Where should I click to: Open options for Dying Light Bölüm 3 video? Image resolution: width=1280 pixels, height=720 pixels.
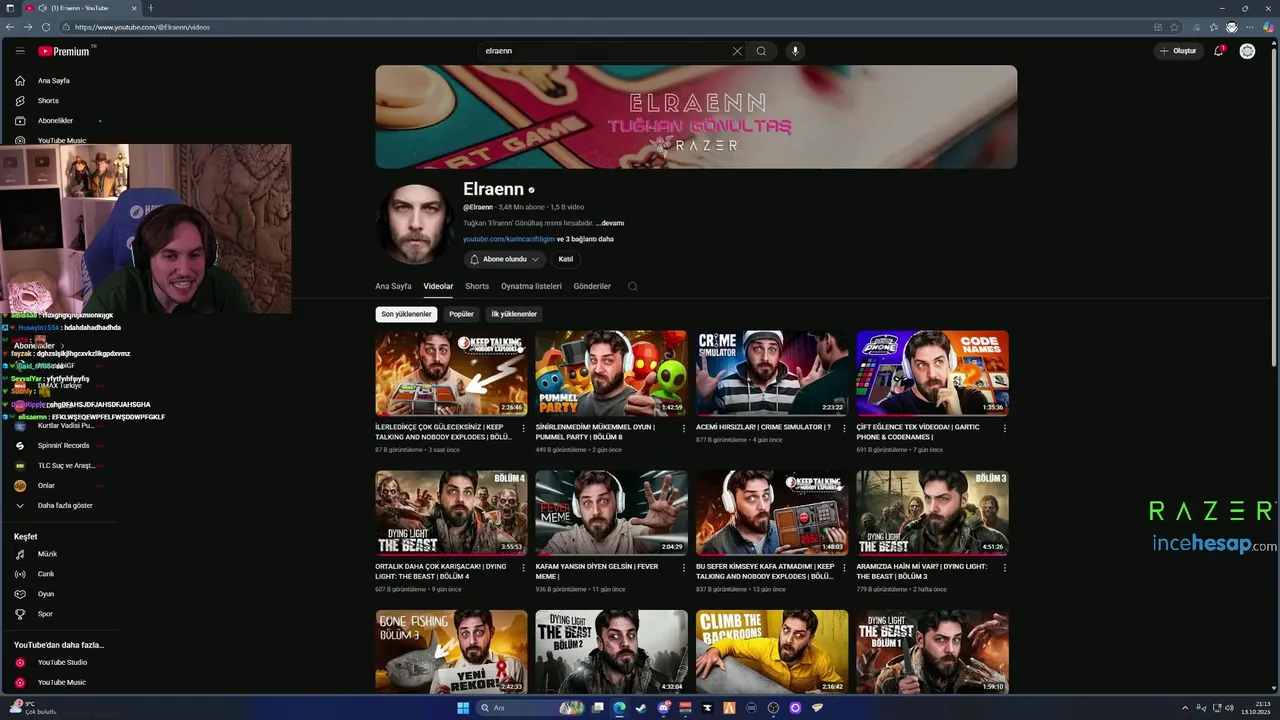(x=1005, y=567)
